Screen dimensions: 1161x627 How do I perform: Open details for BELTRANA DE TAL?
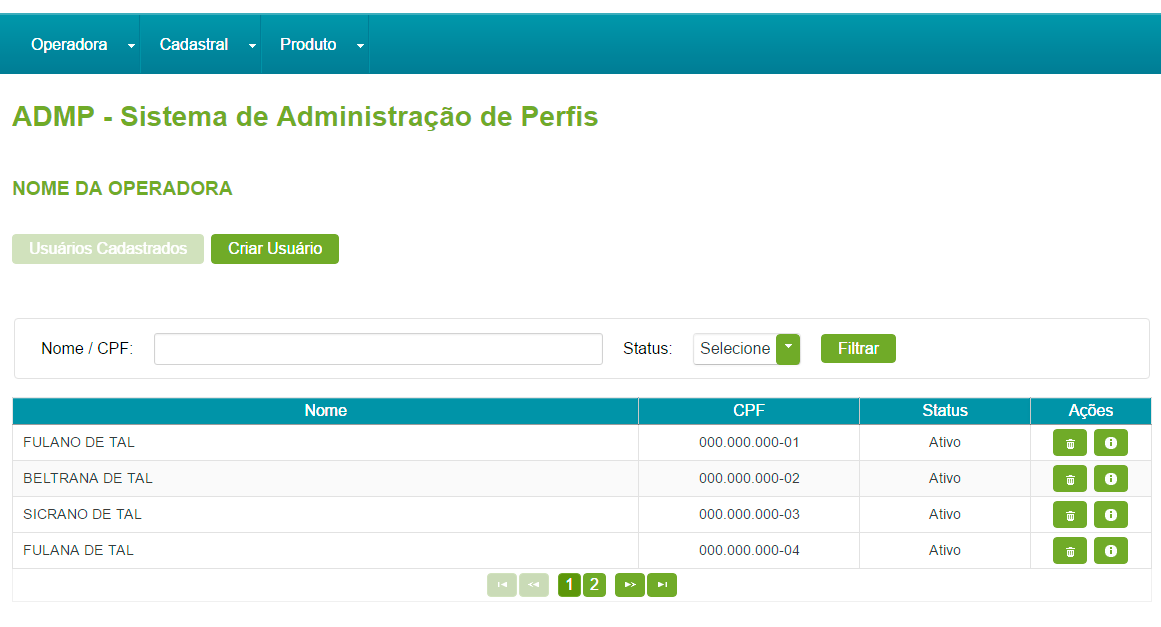pos(1110,478)
